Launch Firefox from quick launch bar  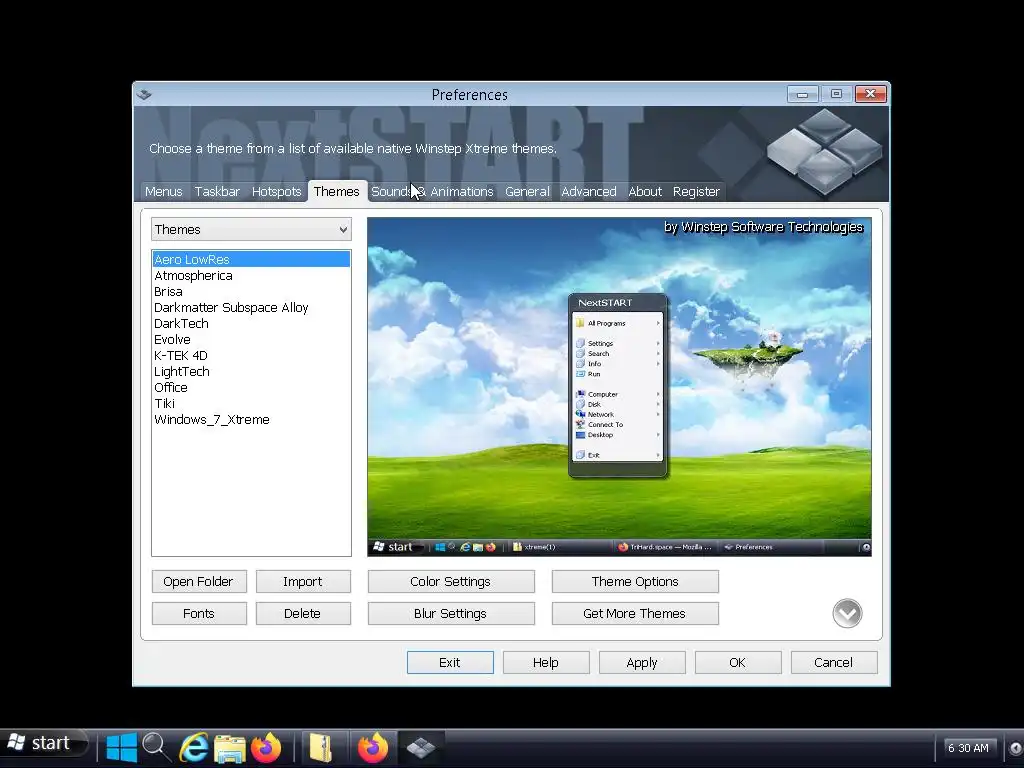coord(266,747)
